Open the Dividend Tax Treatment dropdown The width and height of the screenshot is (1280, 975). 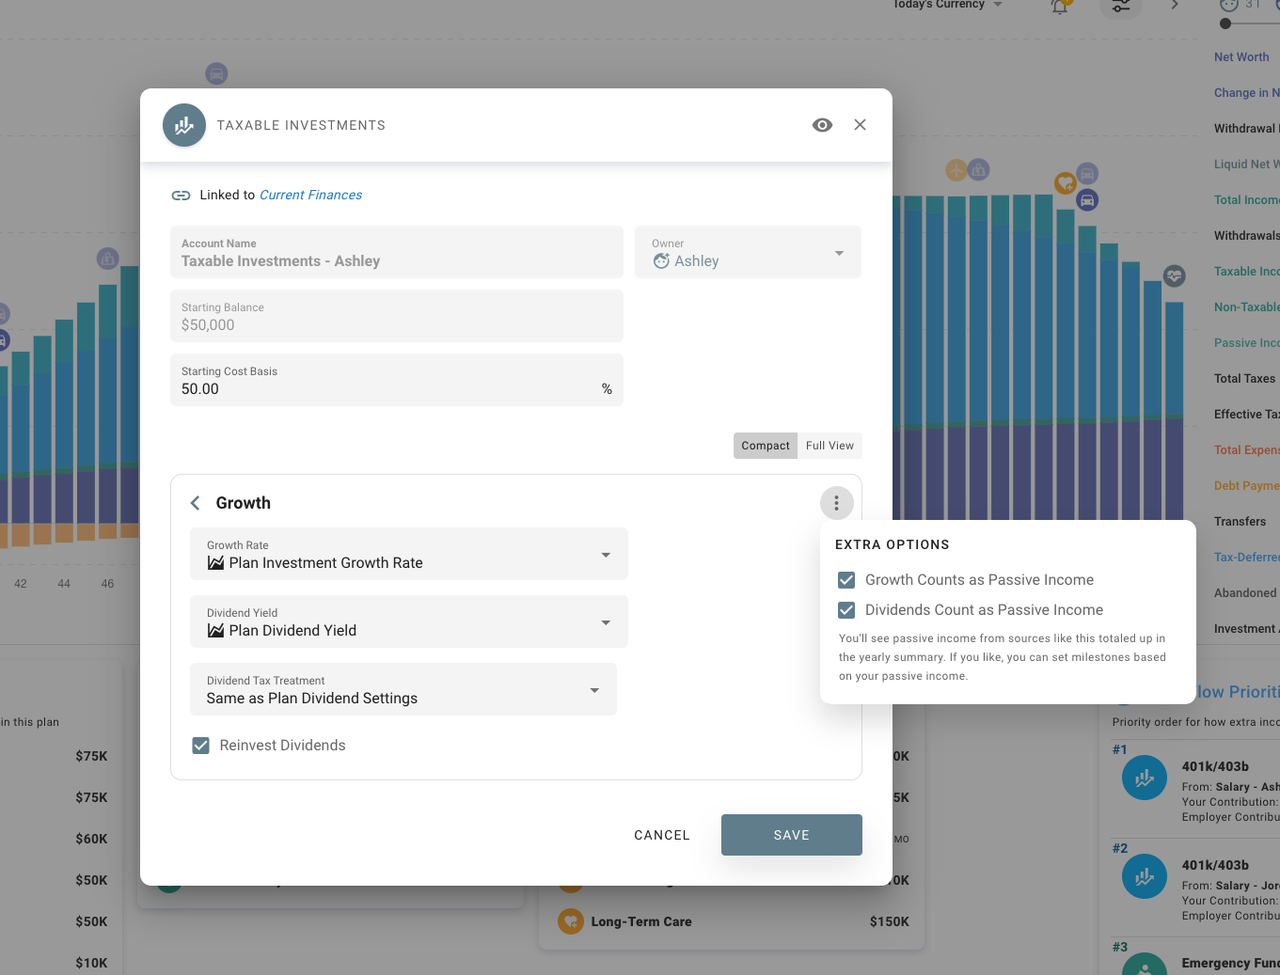point(403,689)
